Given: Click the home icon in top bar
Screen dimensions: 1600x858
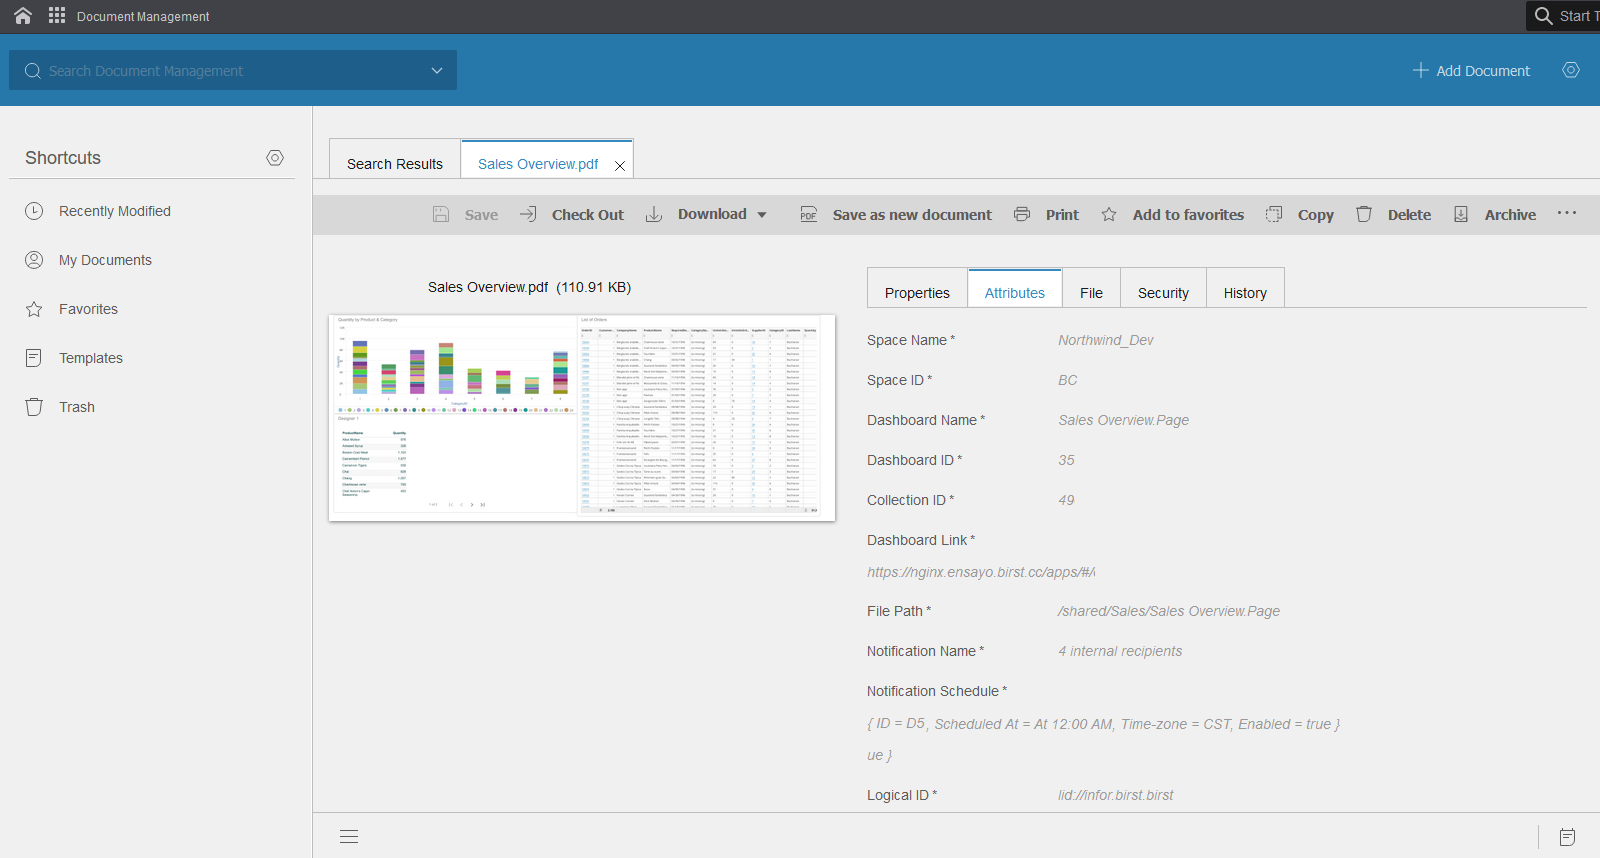Looking at the screenshot, I should (23, 16).
